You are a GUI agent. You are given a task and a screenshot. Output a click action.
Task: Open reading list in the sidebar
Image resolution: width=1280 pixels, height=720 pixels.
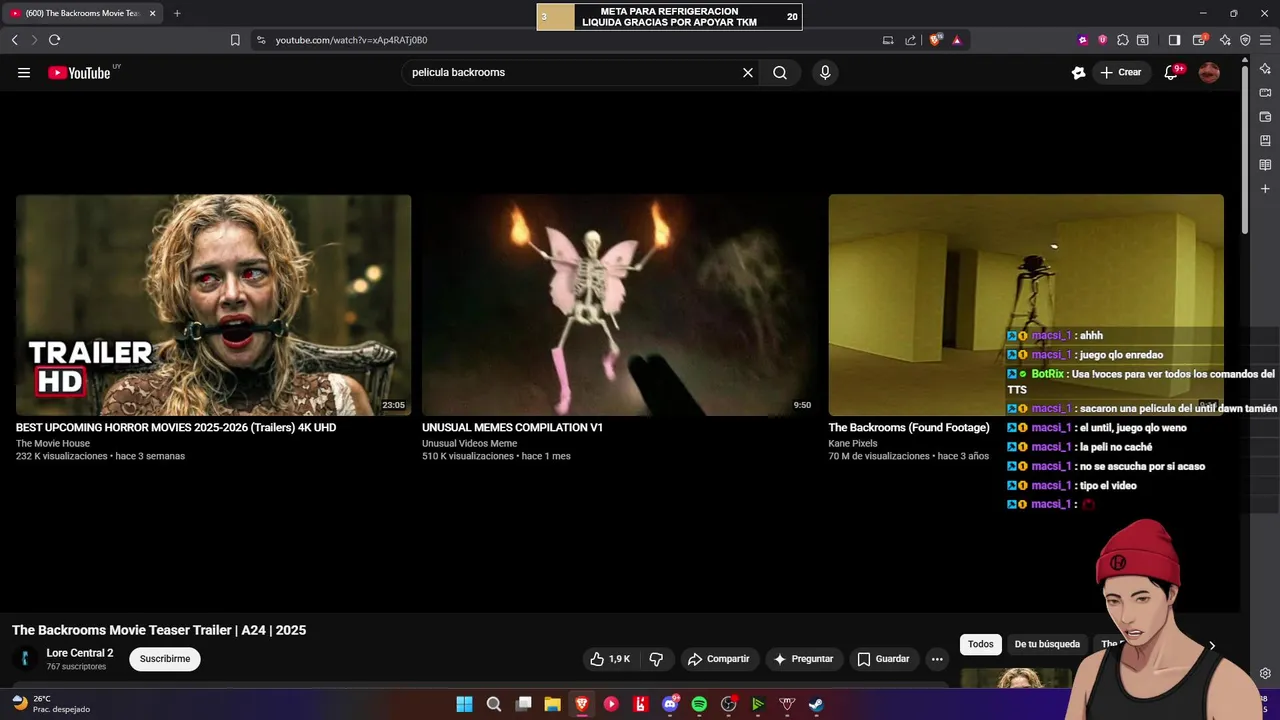pyautogui.click(x=1265, y=165)
